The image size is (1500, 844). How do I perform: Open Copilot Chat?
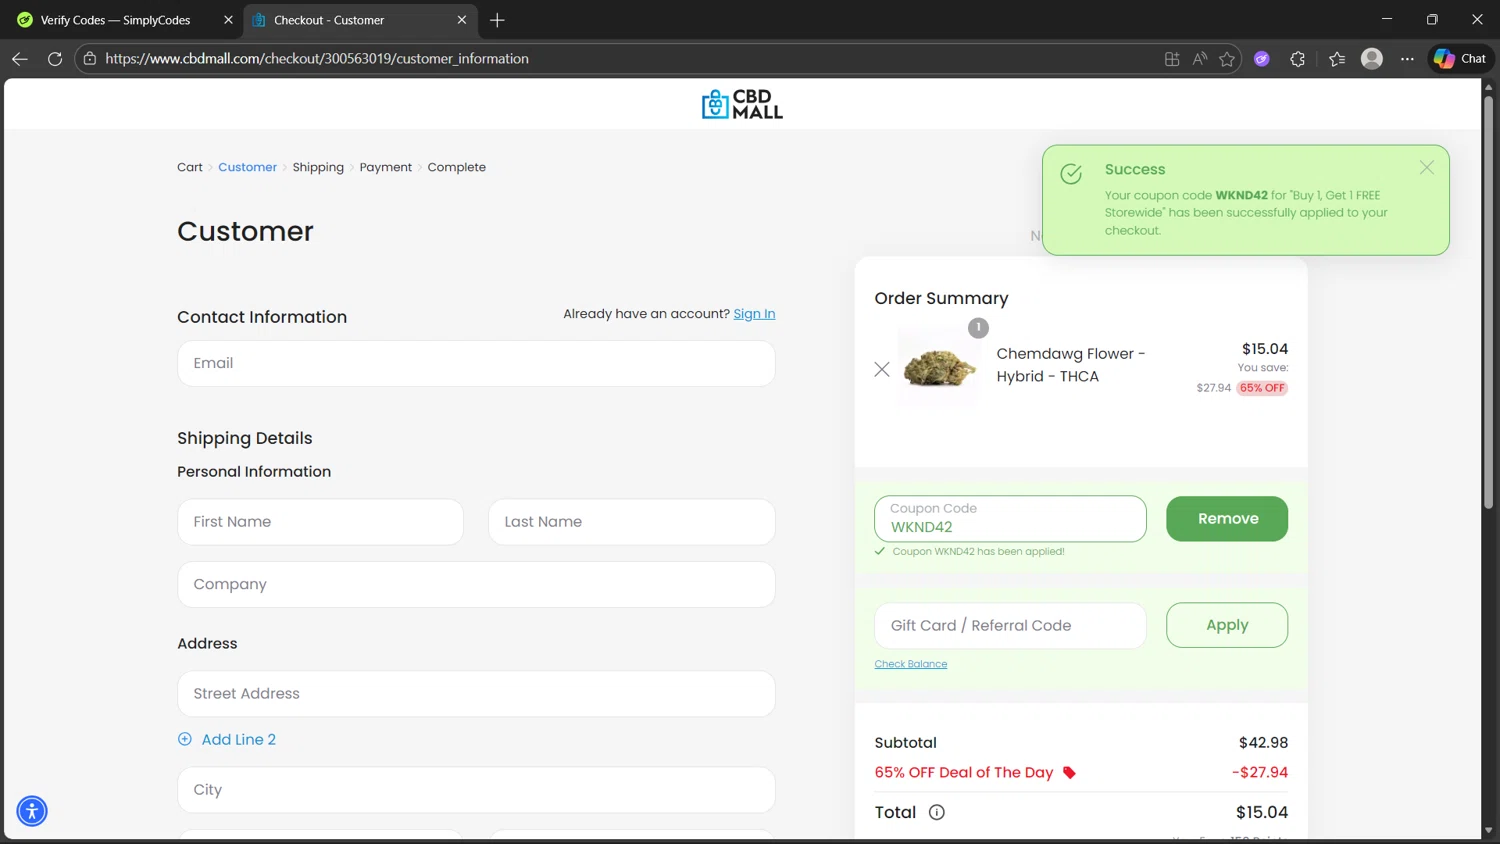pos(1460,59)
